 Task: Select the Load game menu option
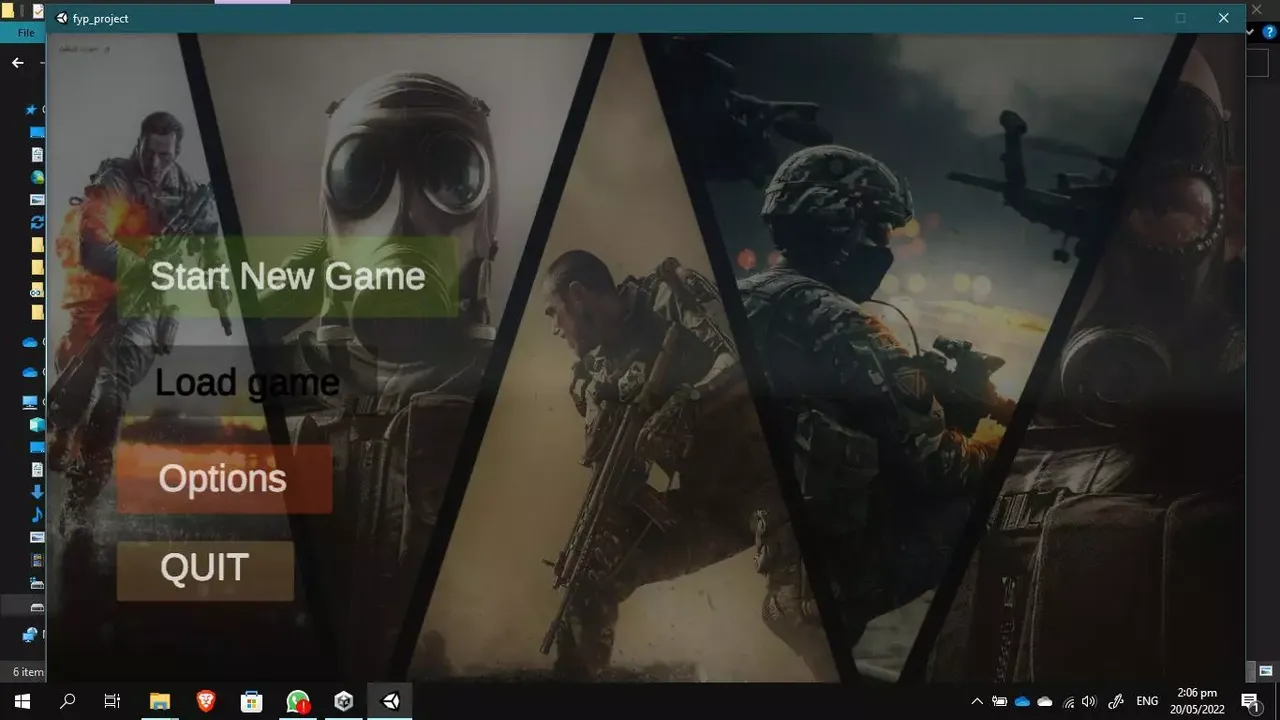(x=246, y=382)
